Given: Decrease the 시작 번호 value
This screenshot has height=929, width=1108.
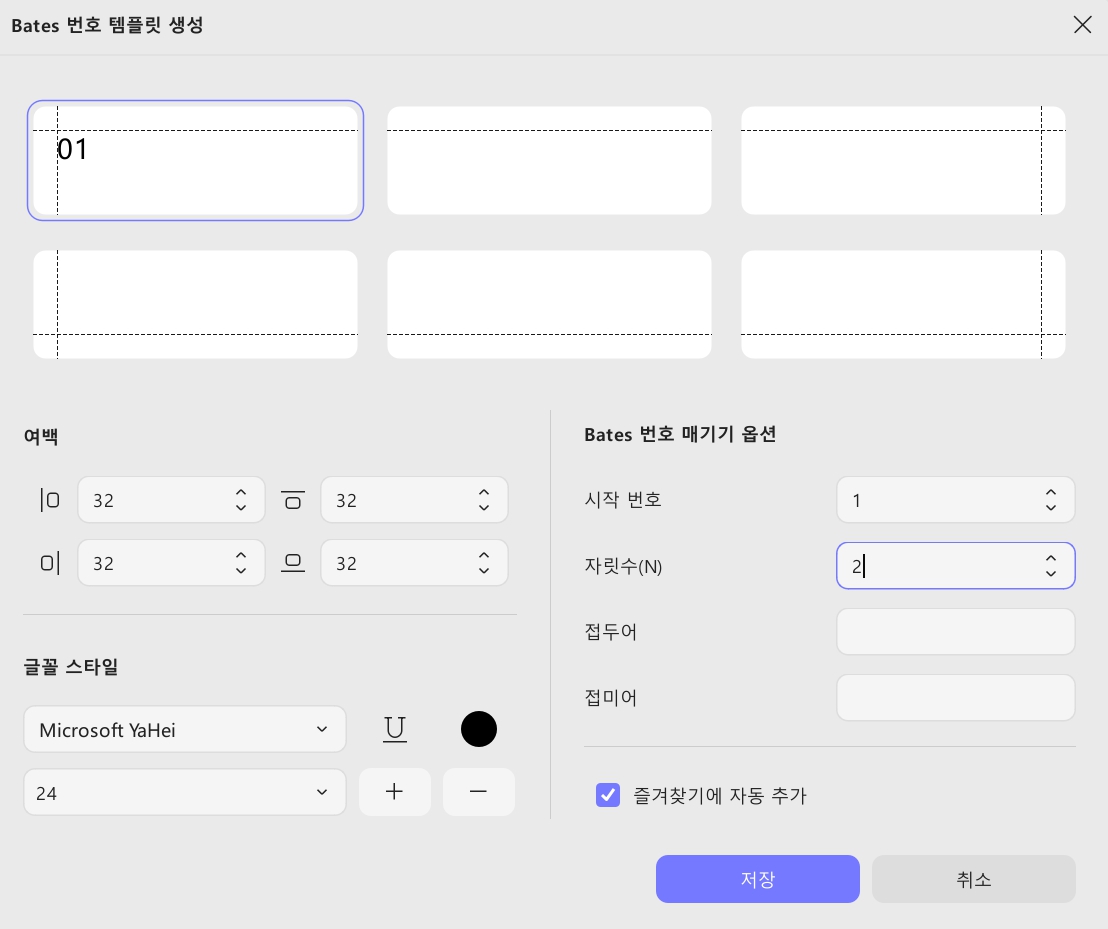Looking at the screenshot, I should (x=1051, y=507).
